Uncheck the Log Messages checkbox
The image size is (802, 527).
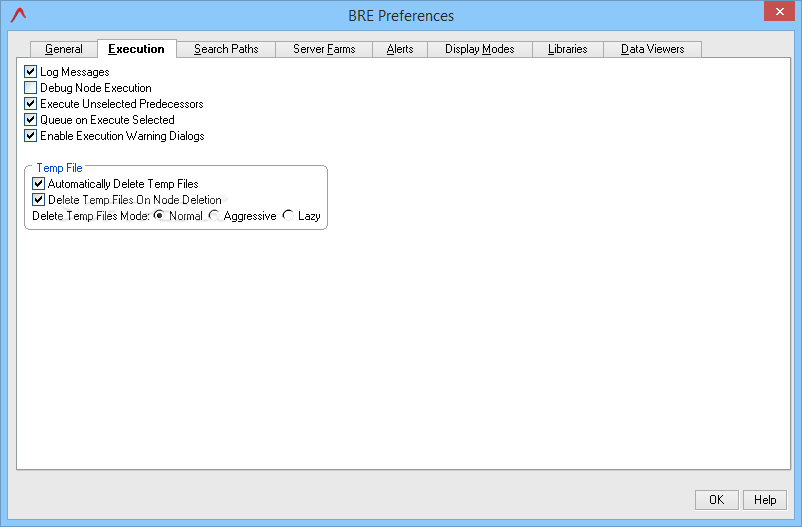[31, 72]
